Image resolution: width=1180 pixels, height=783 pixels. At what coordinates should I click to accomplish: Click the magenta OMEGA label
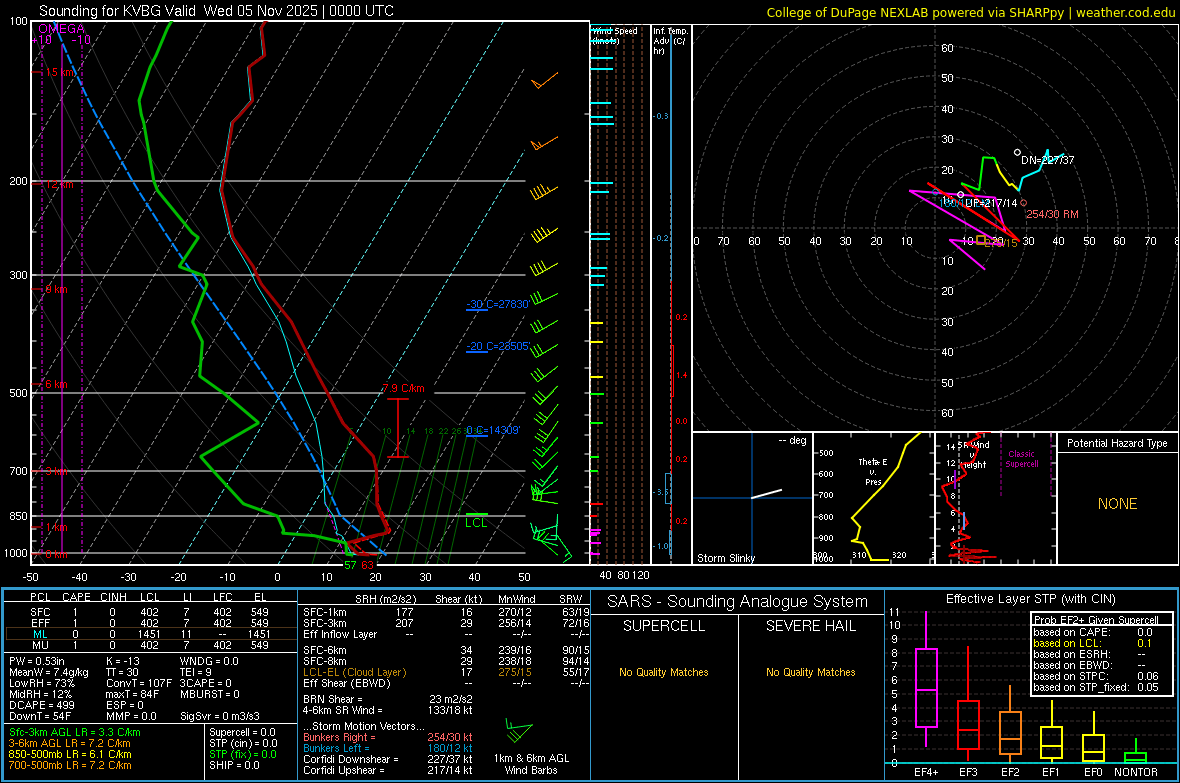[x=62, y=29]
